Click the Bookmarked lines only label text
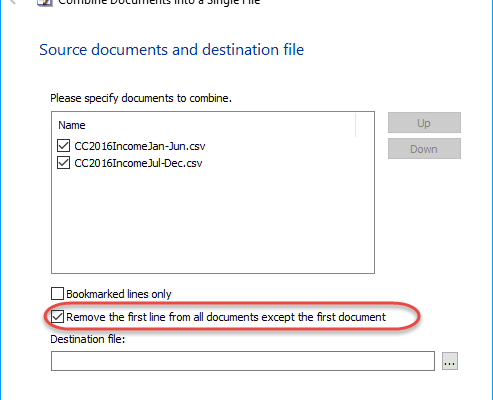The width and height of the screenshot is (493, 400). (x=119, y=294)
